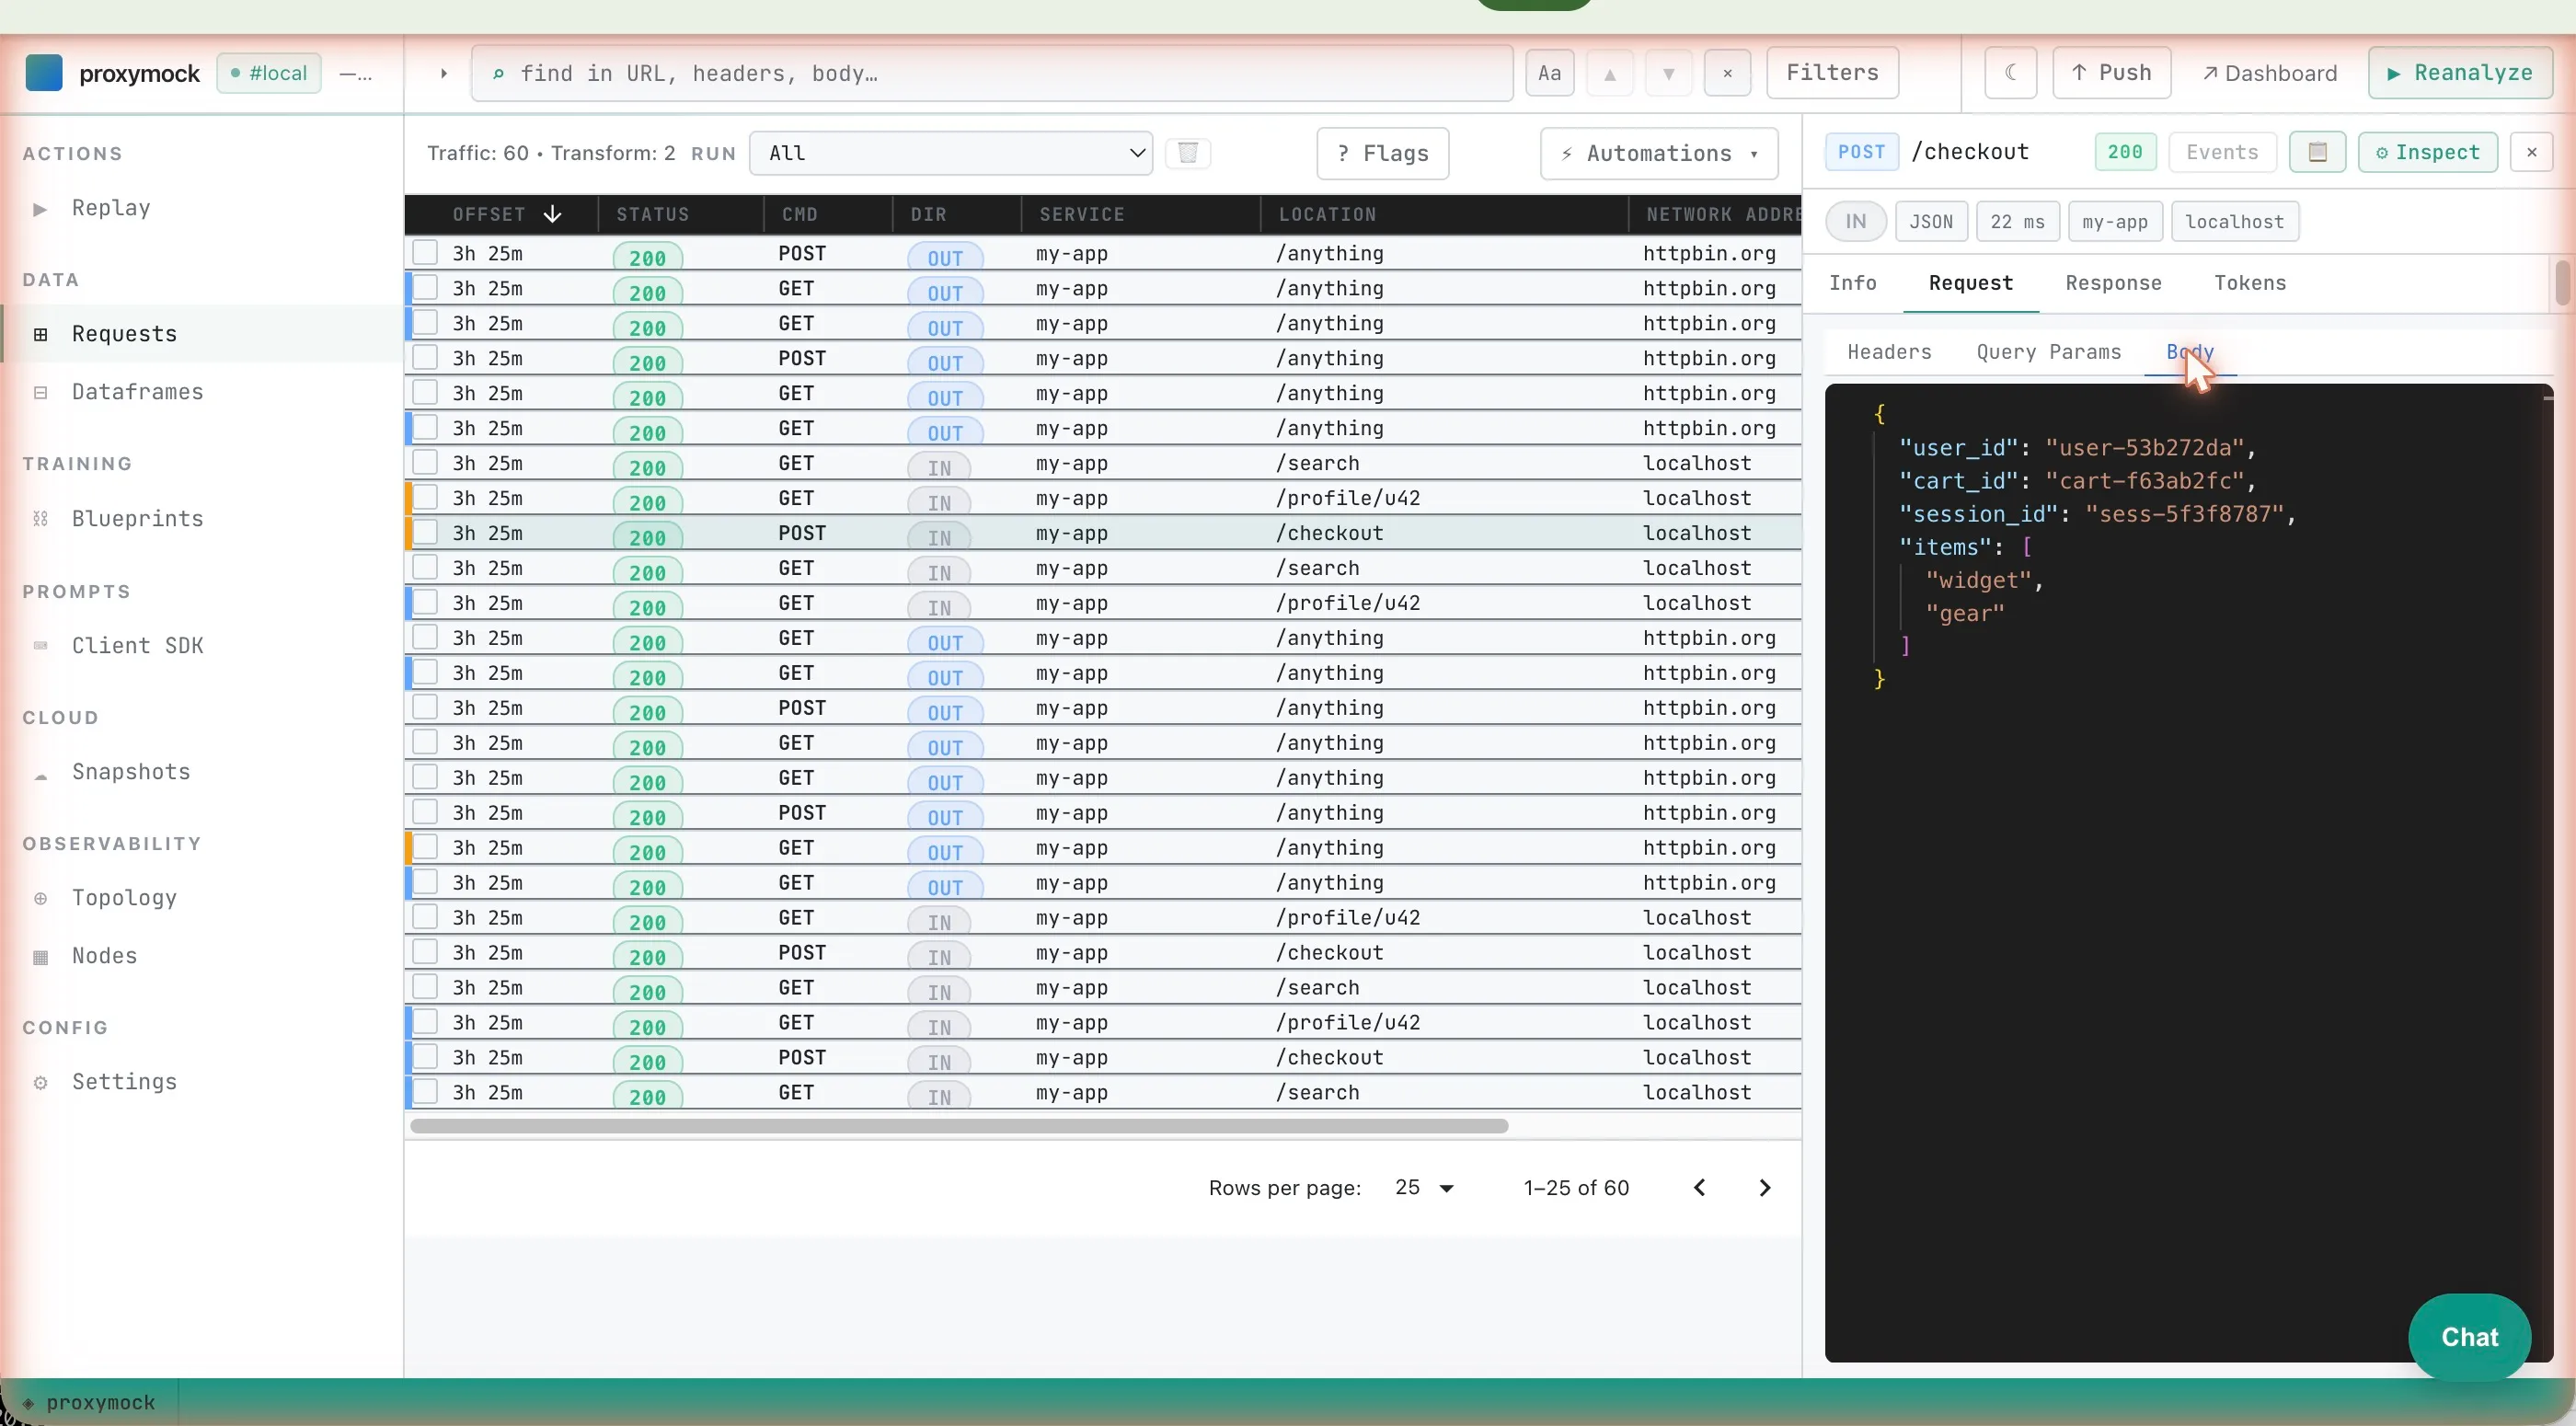Go to previous search match arrow
The image size is (2576, 1426).
coord(1609,73)
